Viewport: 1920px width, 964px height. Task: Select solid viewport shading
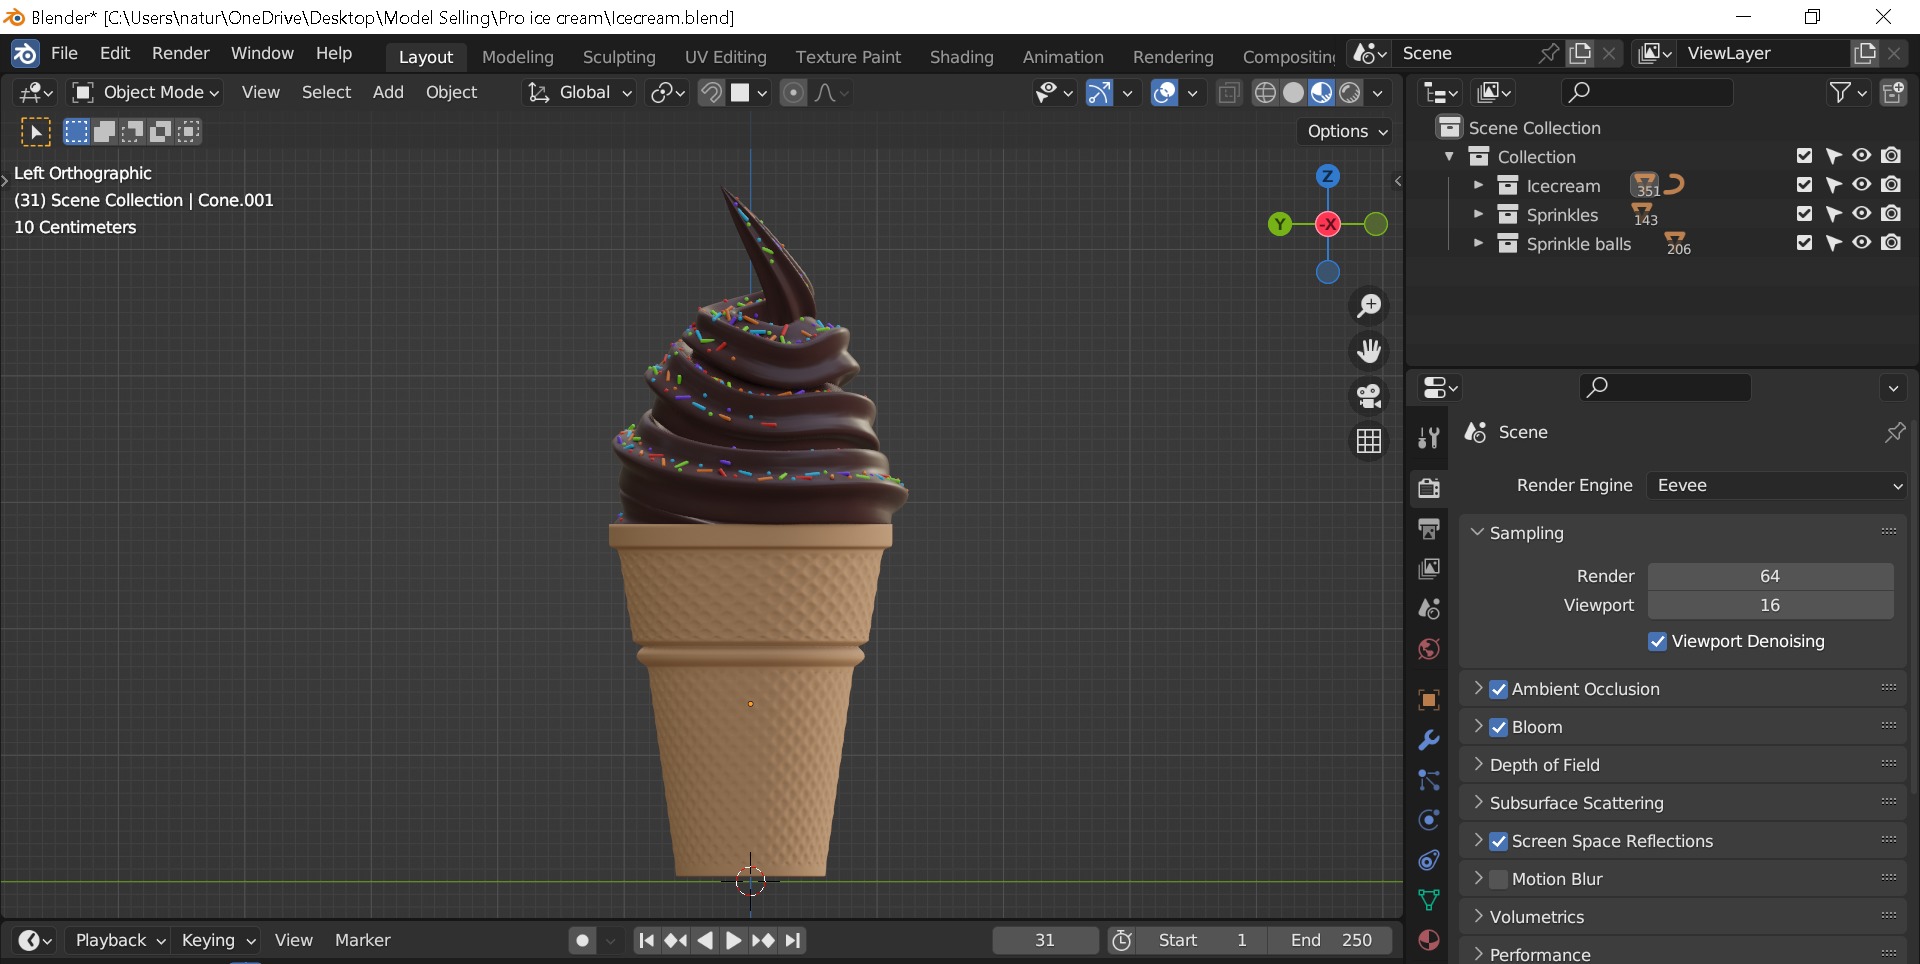(x=1293, y=93)
